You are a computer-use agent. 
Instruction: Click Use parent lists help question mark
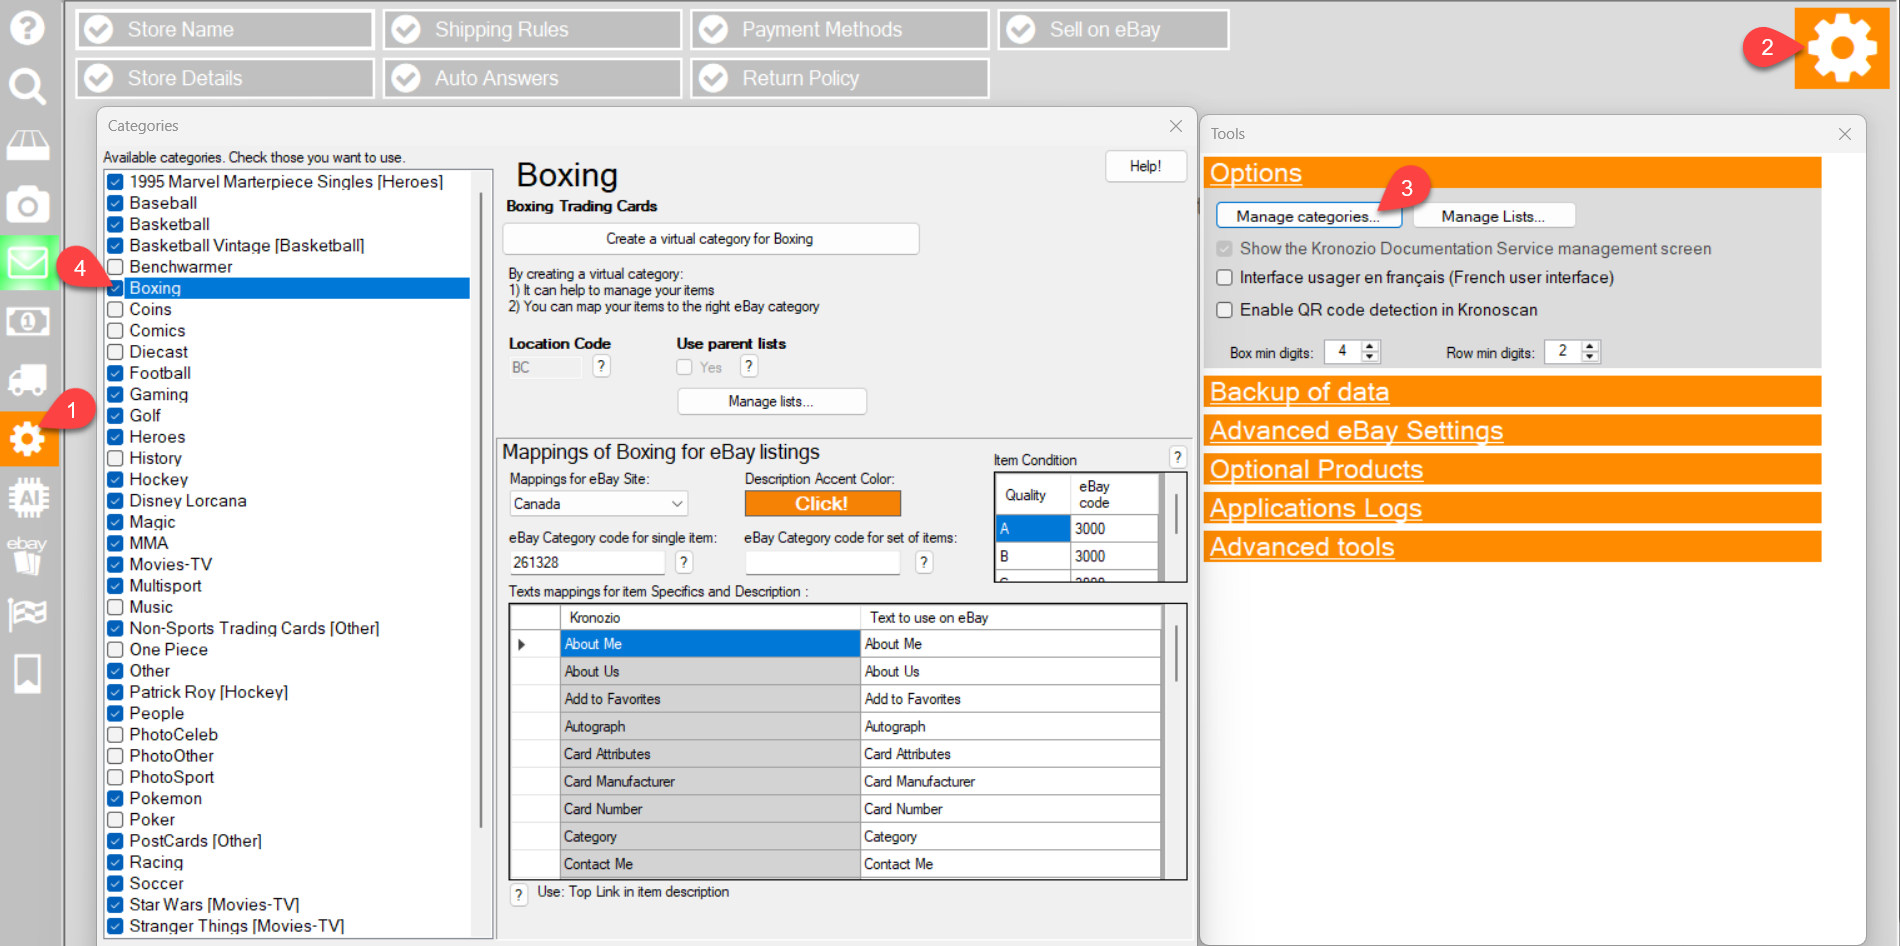point(748,366)
